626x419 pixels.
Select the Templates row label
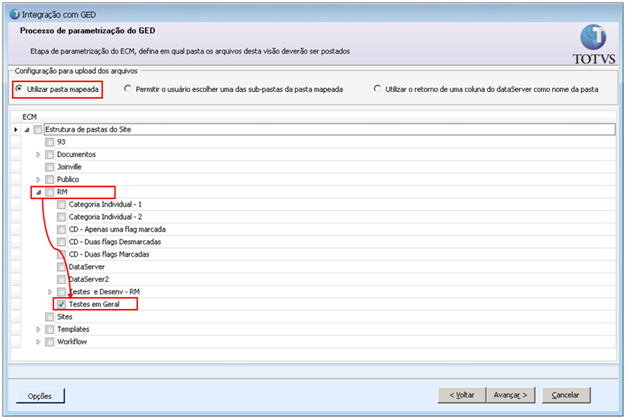(73, 329)
